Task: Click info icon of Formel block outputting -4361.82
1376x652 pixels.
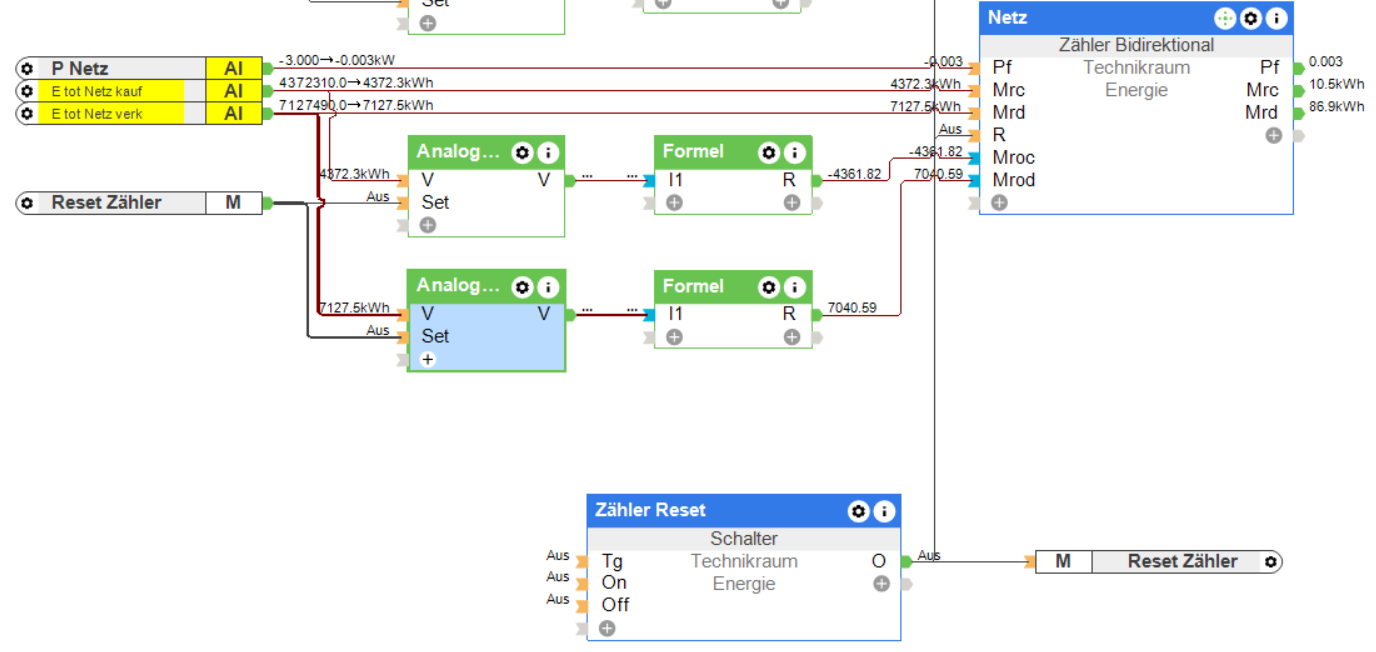Action: pos(794,152)
